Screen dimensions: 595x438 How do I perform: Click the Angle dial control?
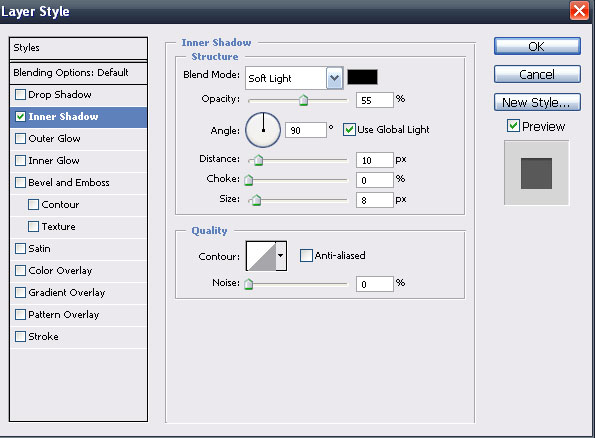263,130
